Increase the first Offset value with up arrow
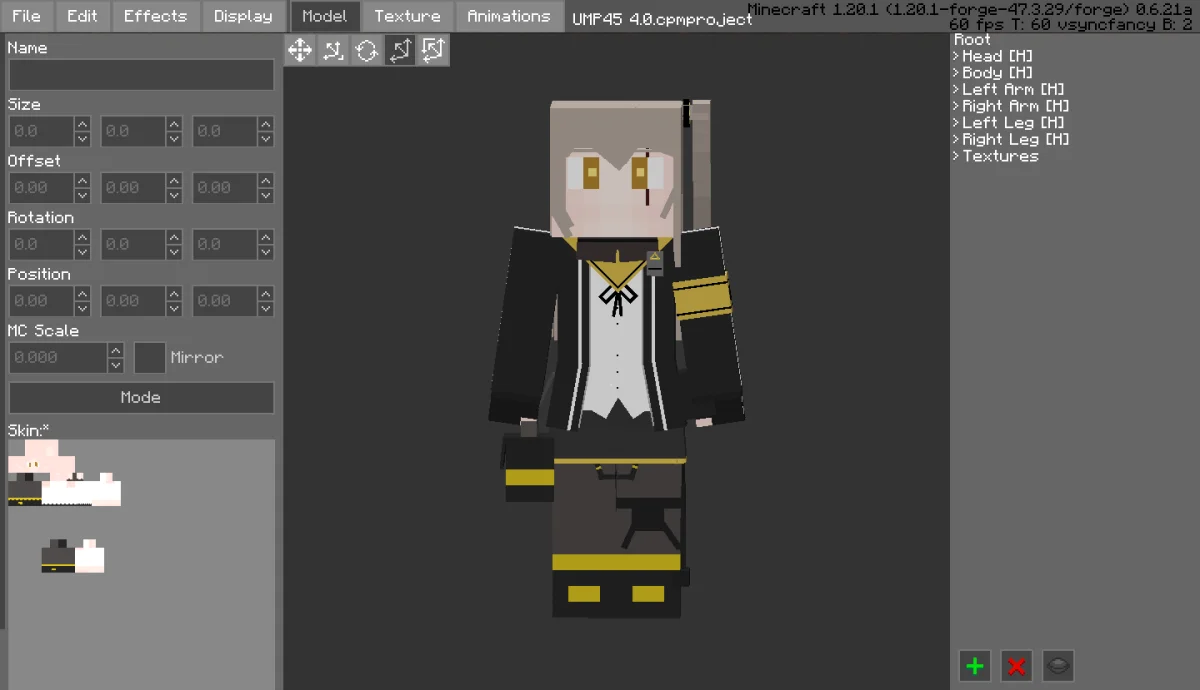The width and height of the screenshot is (1200, 690). [82, 180]
